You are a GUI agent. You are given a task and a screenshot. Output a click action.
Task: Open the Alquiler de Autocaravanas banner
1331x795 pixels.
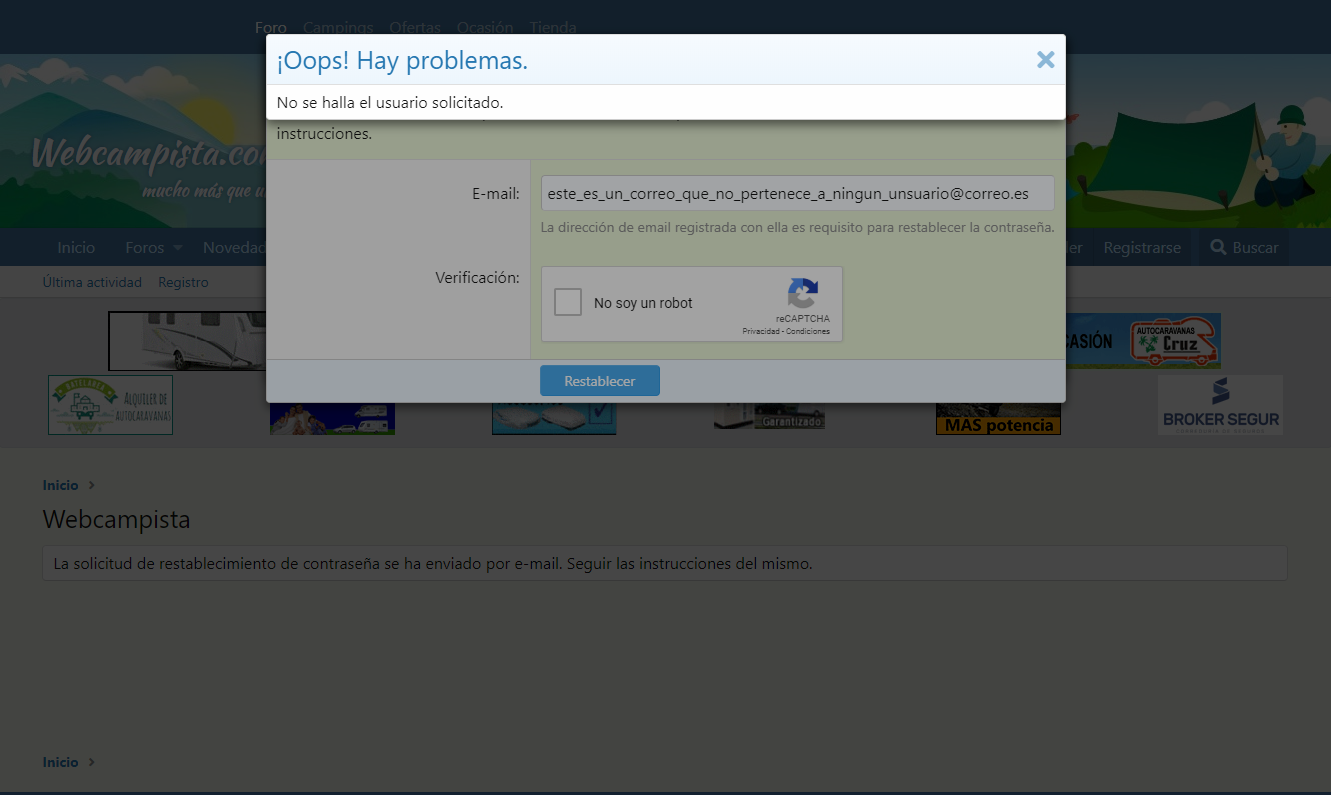click(x=110, y=405)
